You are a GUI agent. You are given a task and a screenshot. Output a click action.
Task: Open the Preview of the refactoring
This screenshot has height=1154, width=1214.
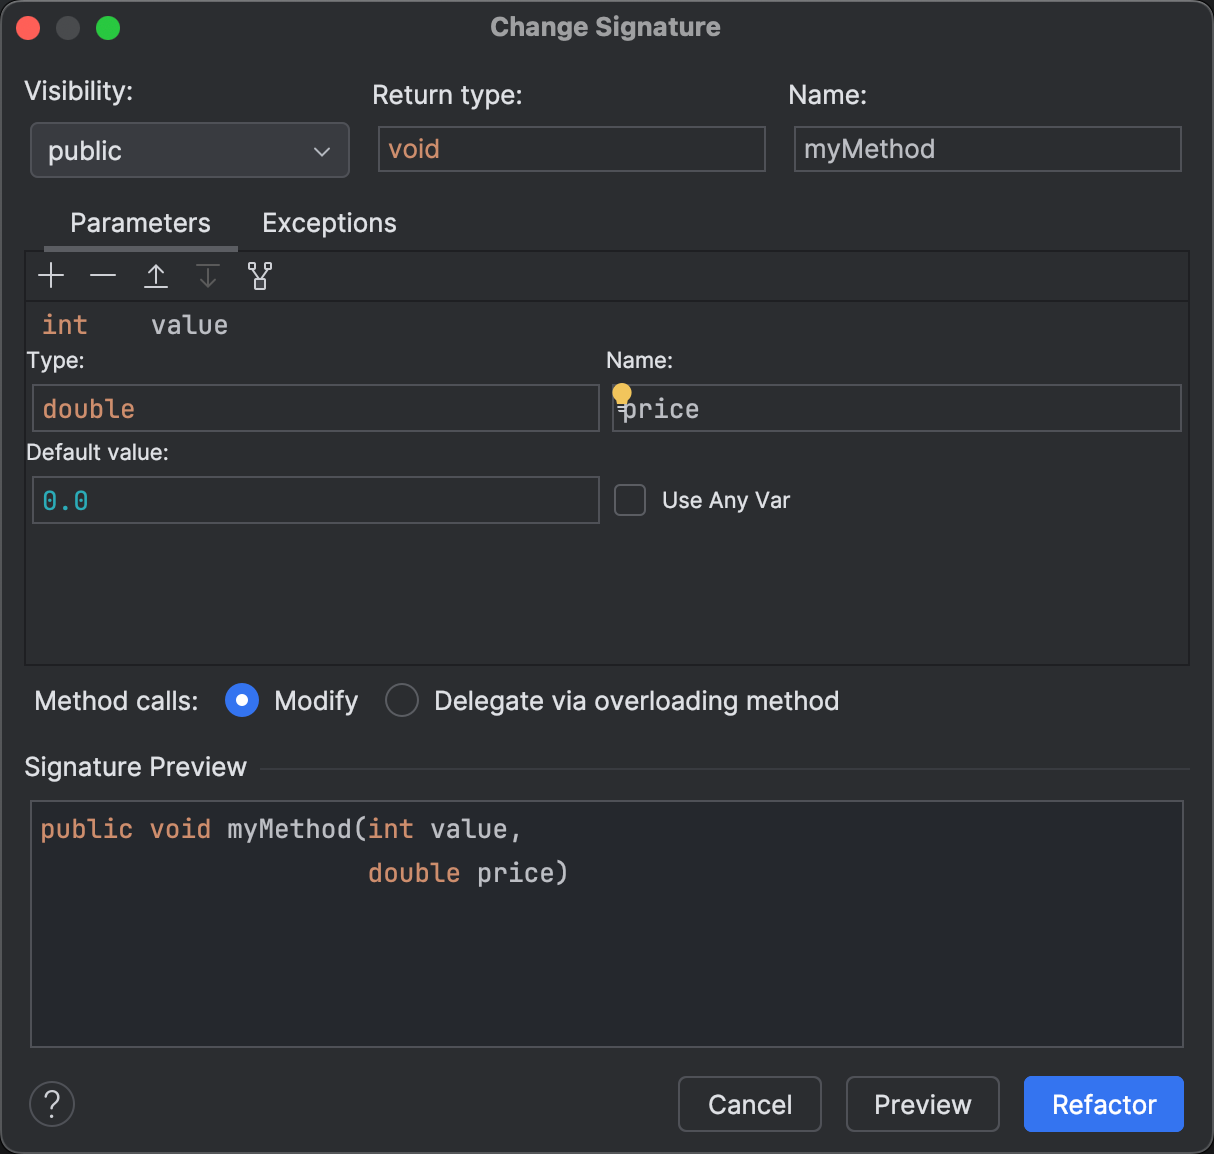pyautogui.click(x=922, y=1104)
